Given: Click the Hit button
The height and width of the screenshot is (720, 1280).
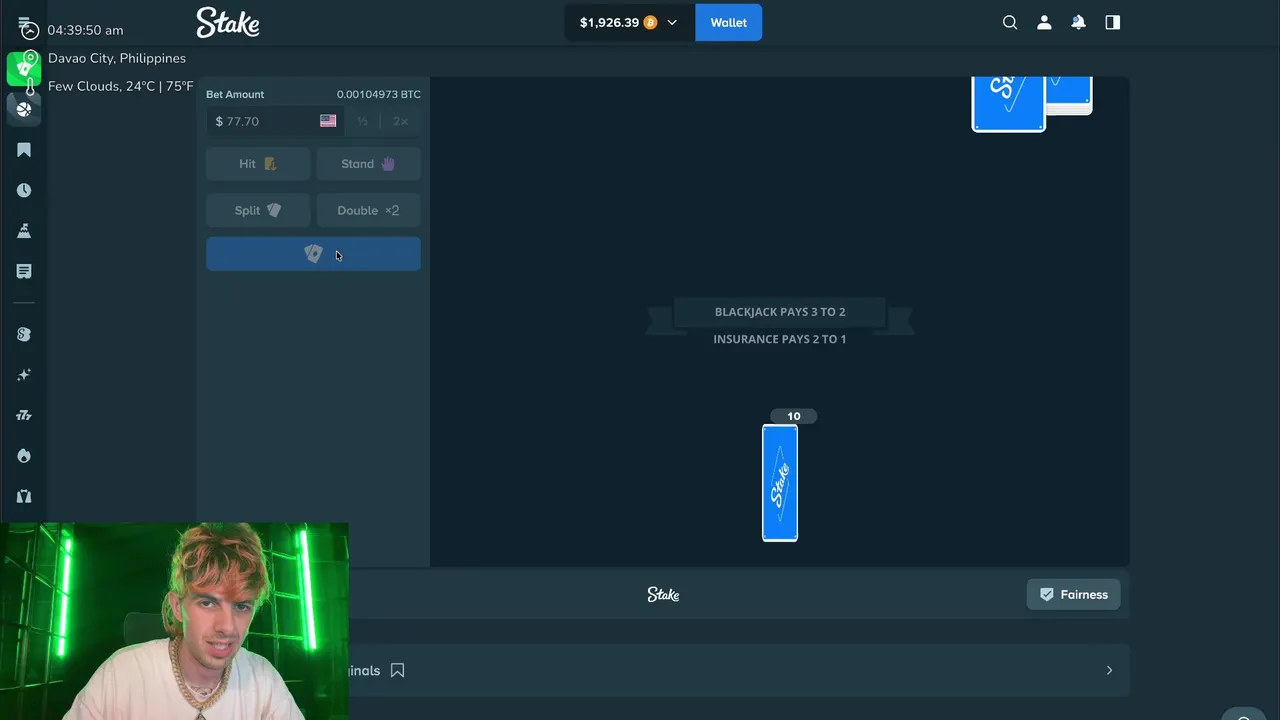Looking at the screenshot, I should [x=258, y=164].
